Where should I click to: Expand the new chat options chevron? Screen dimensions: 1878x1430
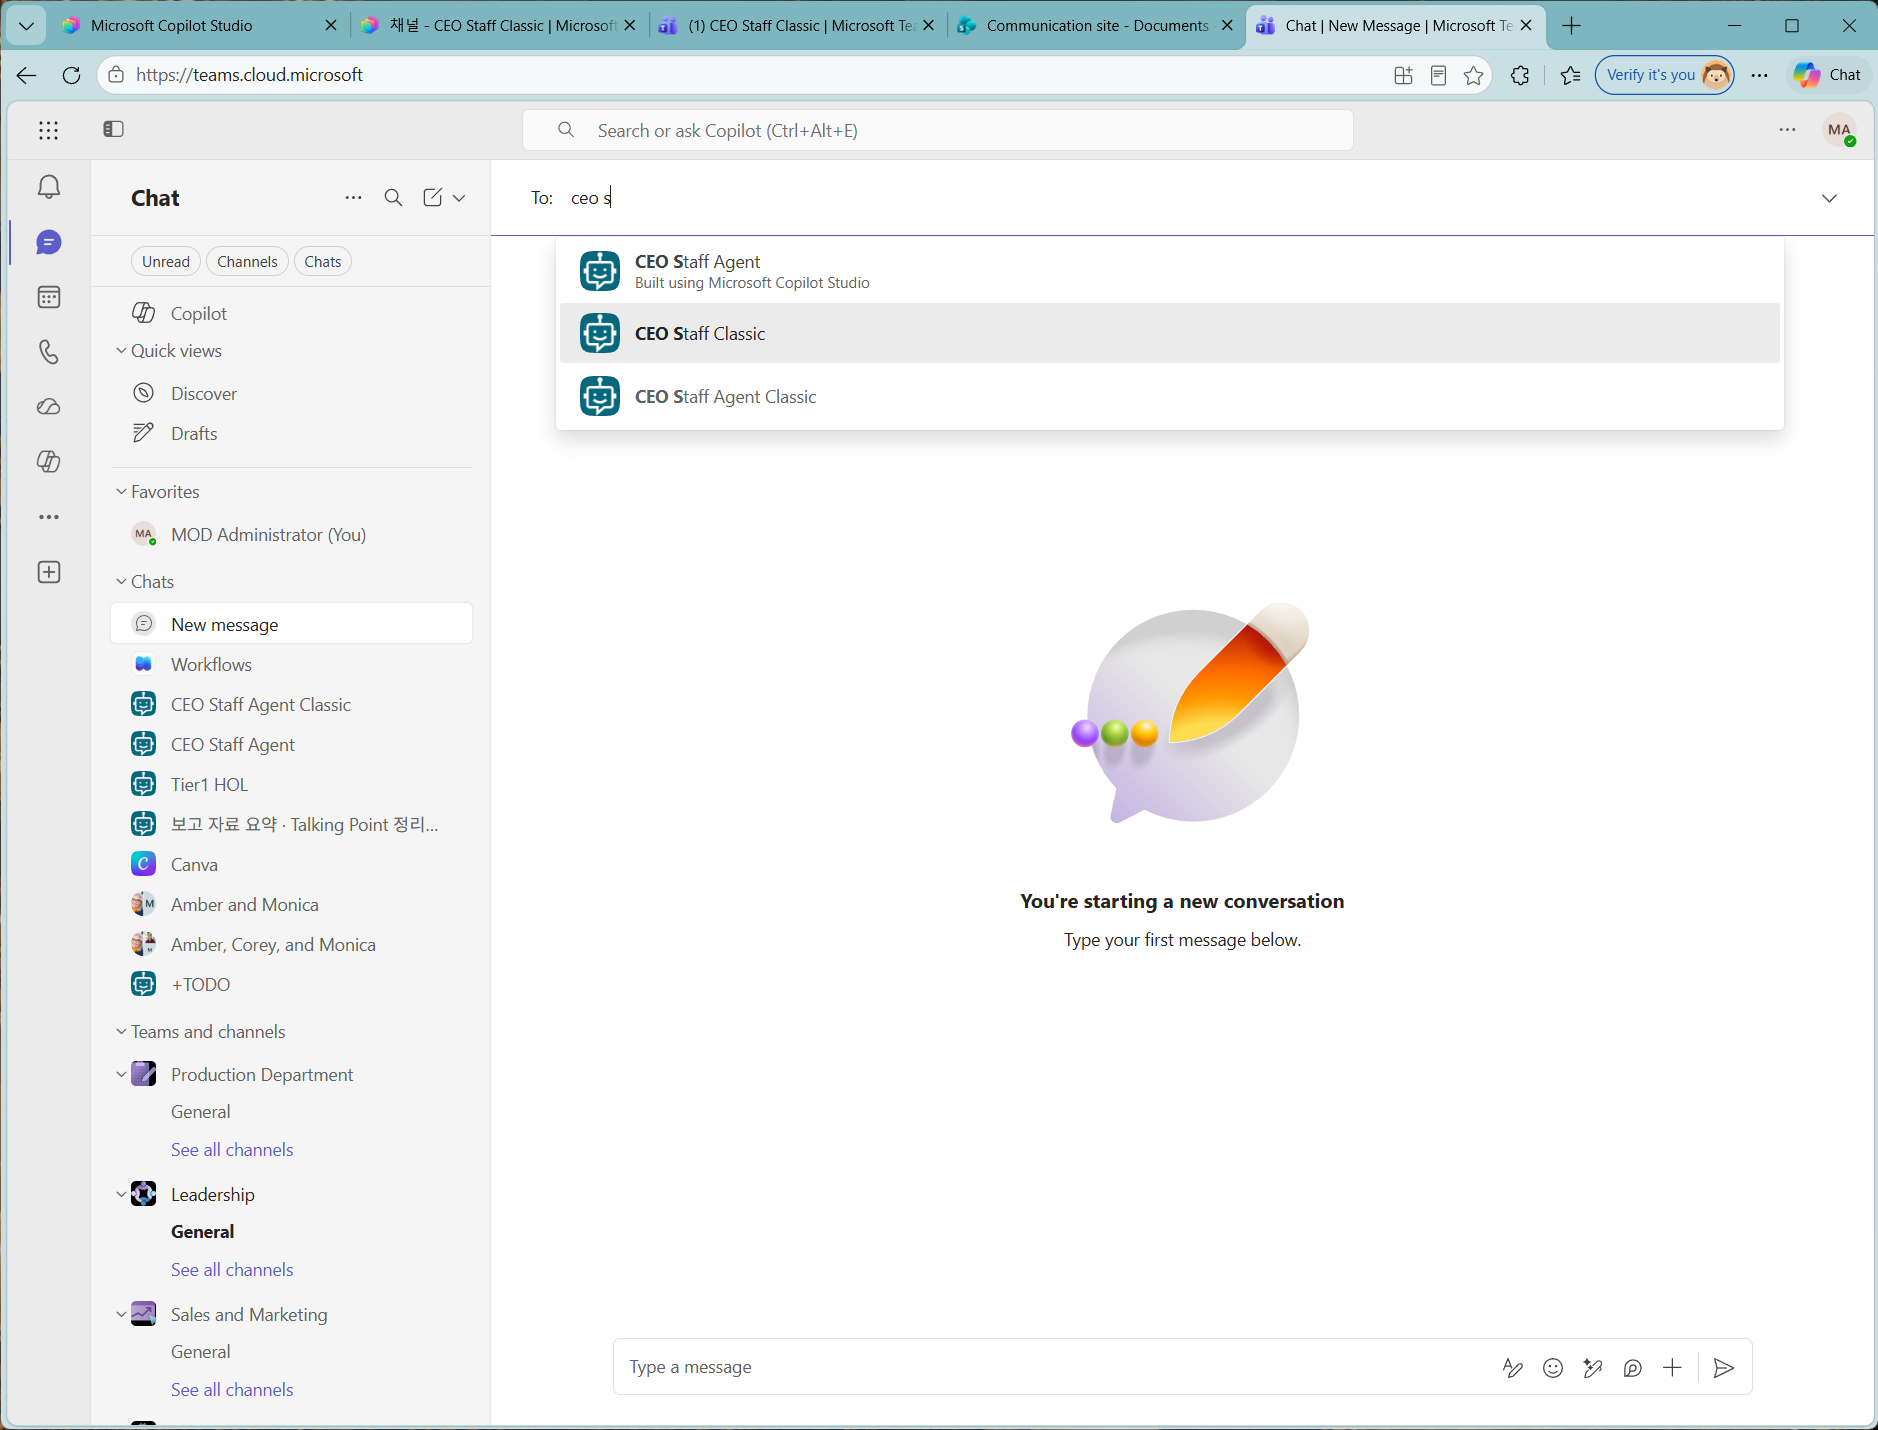pos(459,198)
